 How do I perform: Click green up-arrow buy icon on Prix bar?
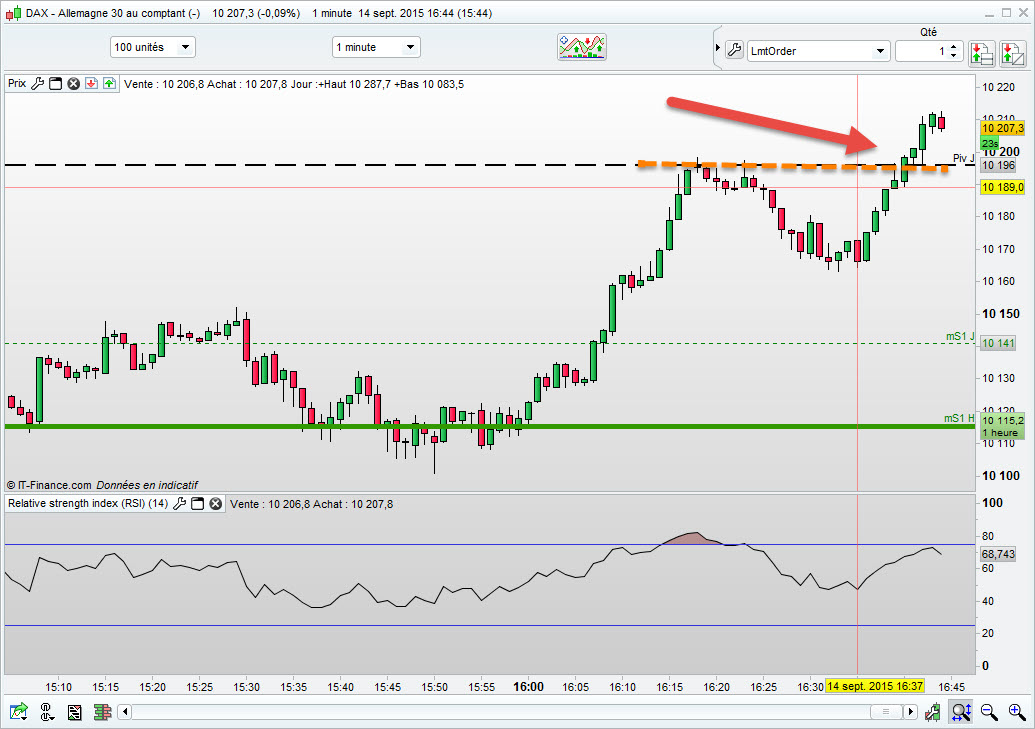point(110,83)
